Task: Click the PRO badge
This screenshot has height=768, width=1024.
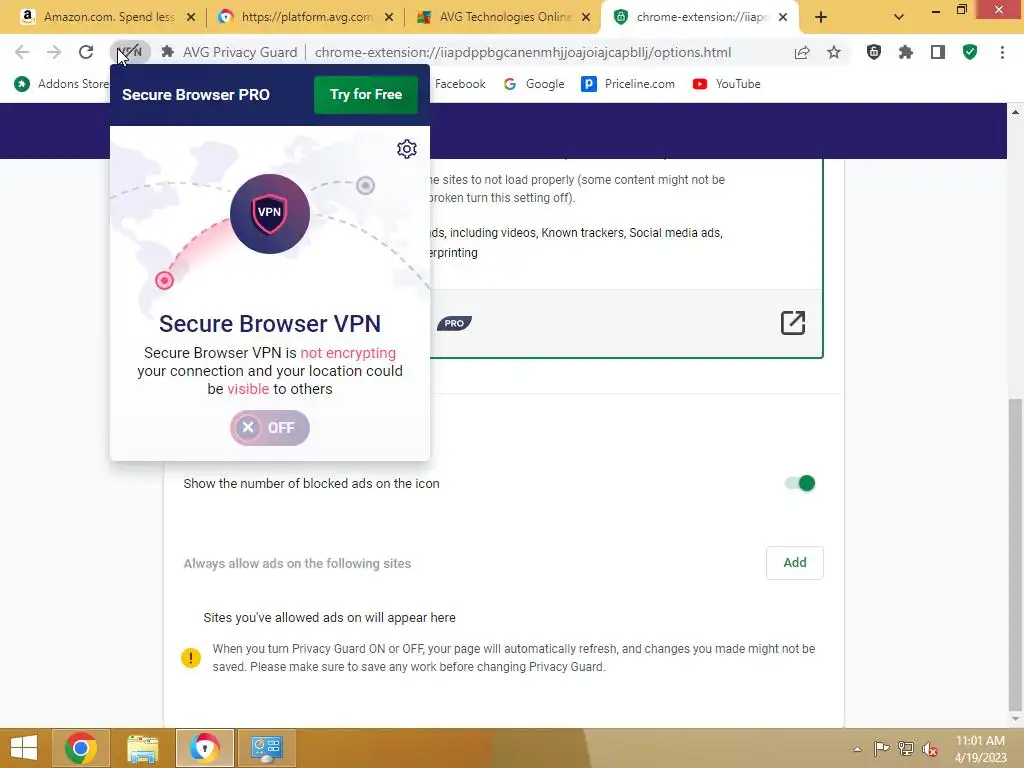Action: pyautogui.click(x=454, y=323)
